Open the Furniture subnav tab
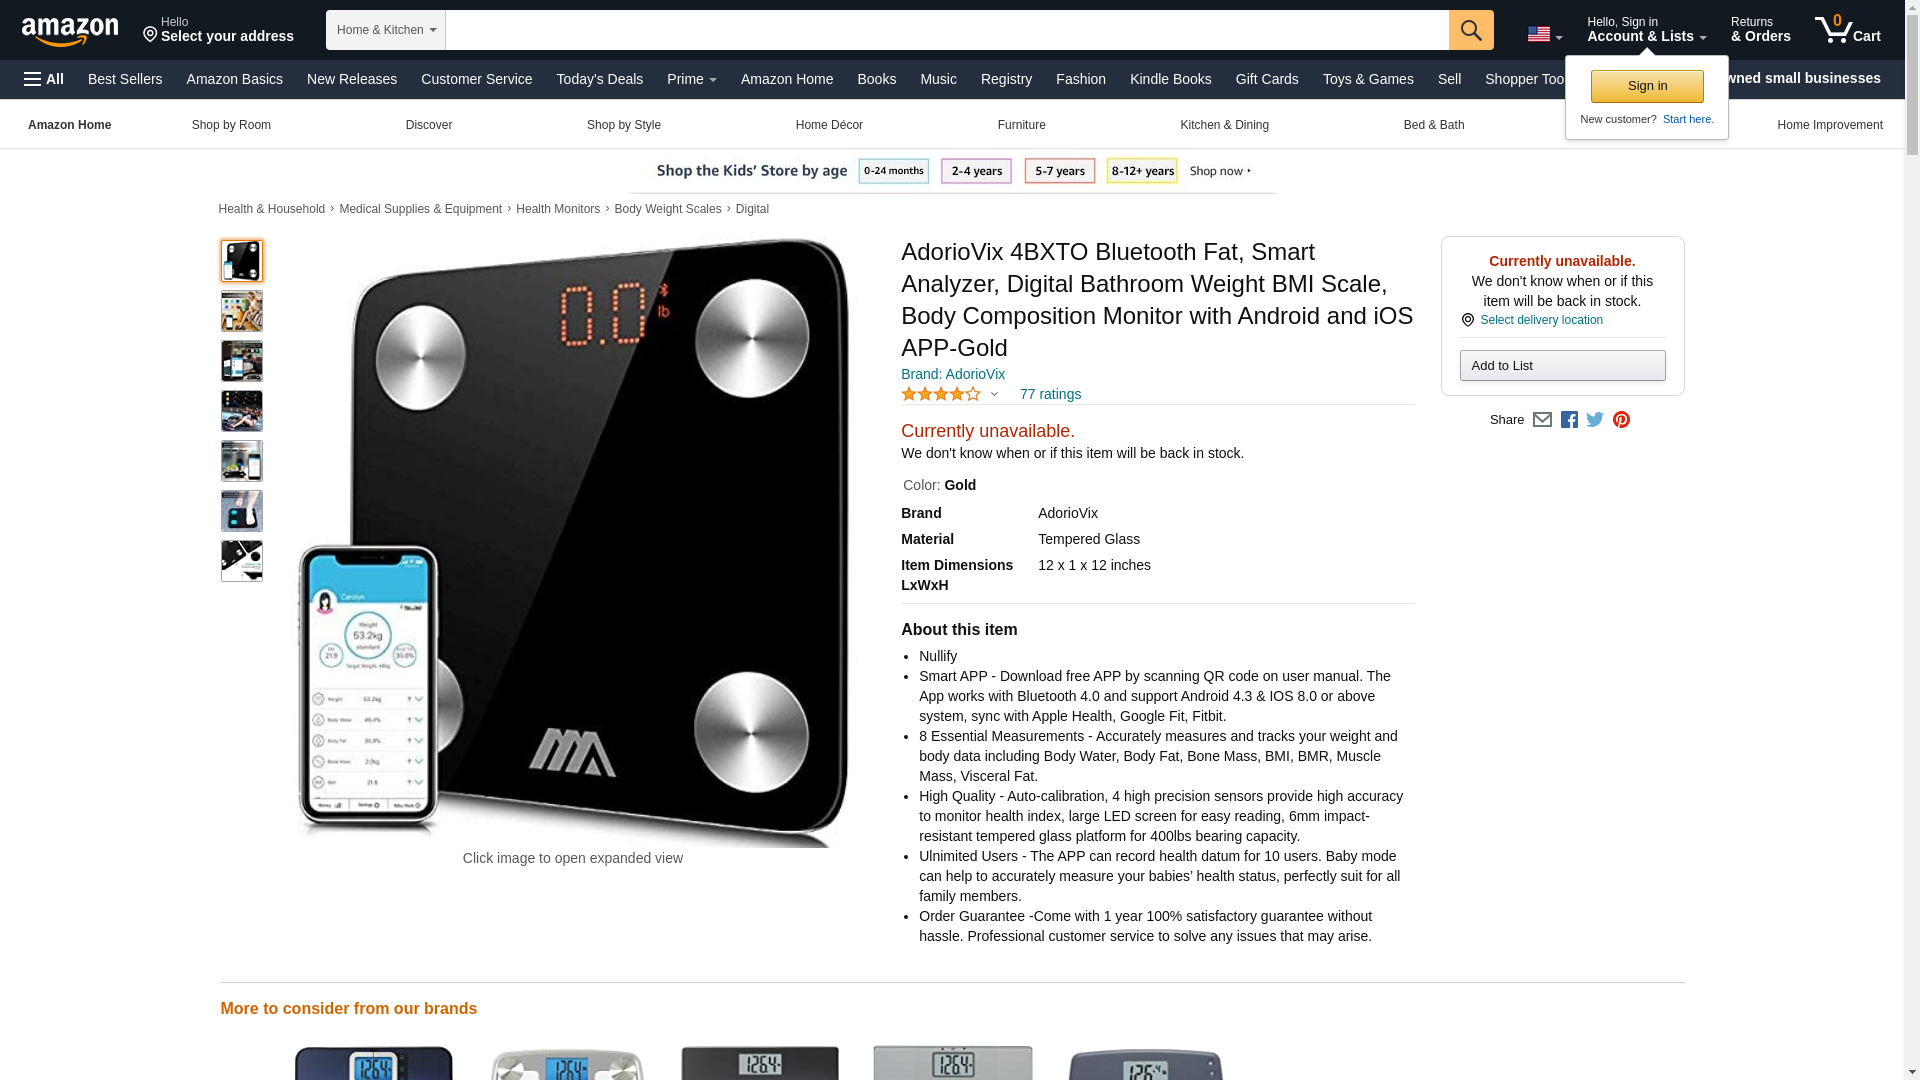 pos(1021,125)
